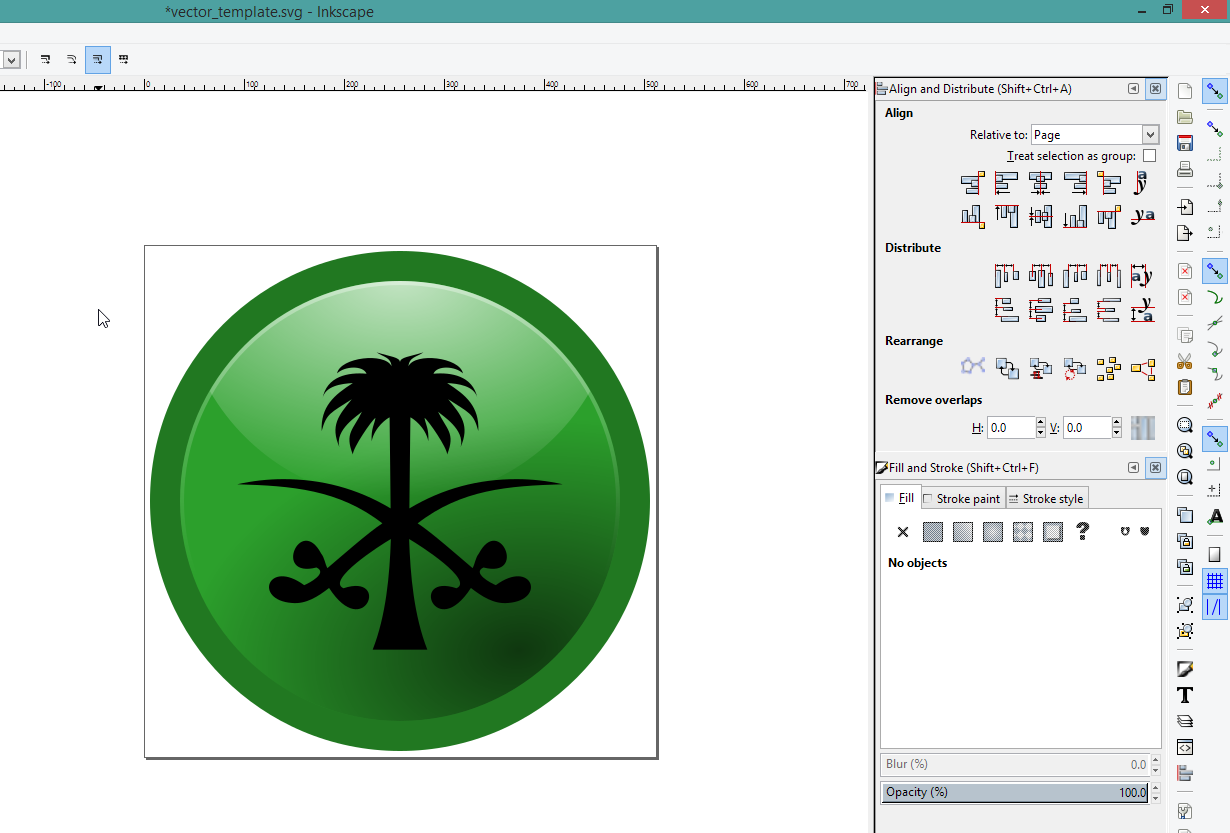The image size is (1230, 833).
Task: Switch to the Stroke style tab
Action: click(1046, 498)
